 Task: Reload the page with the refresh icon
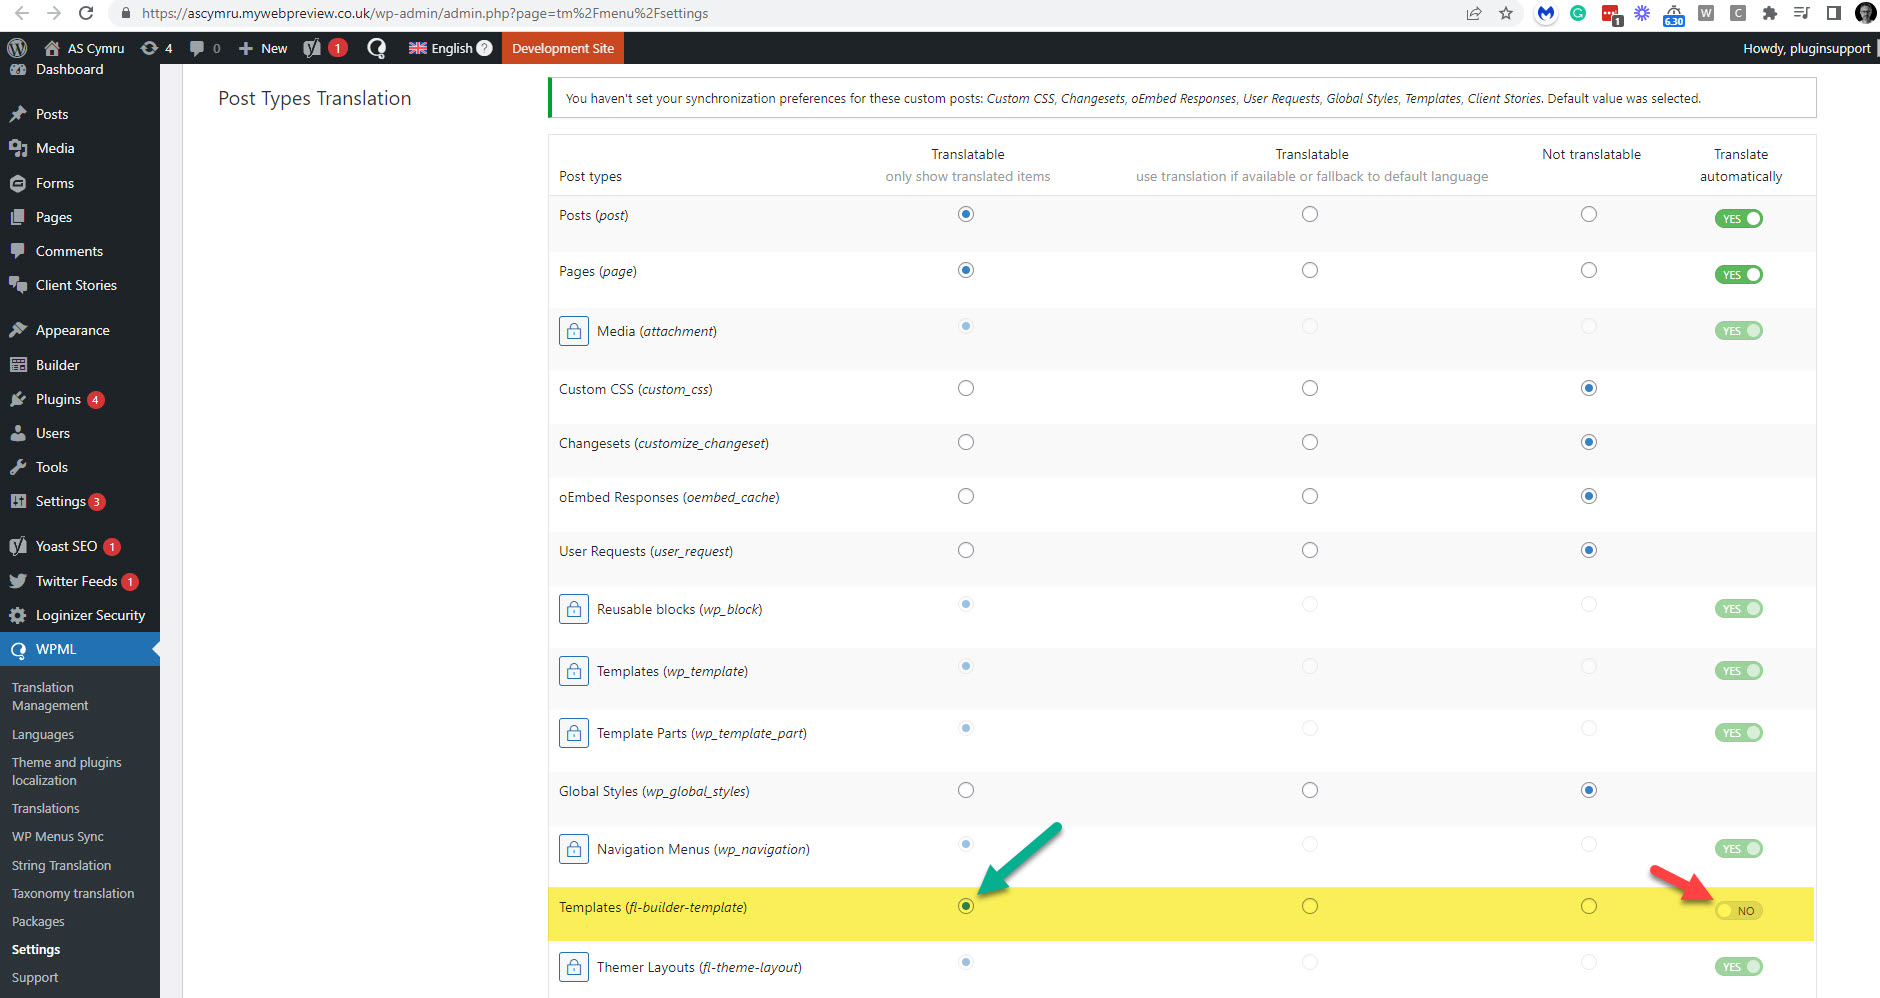point(86,13)
